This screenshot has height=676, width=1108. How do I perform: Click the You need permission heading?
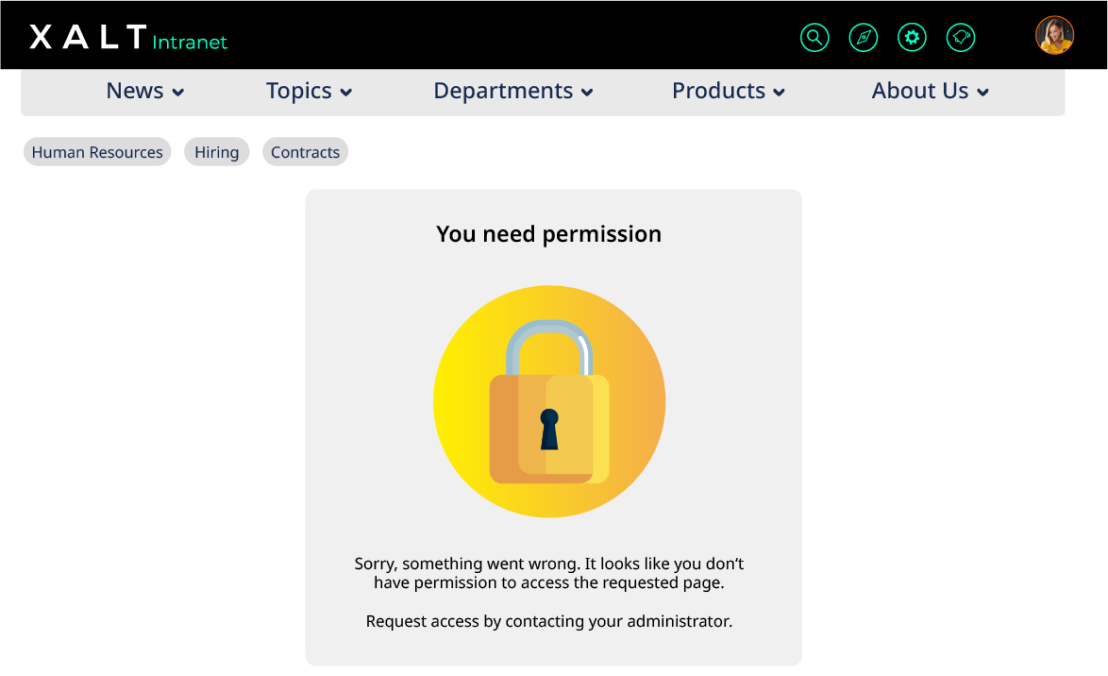[549, 234]
